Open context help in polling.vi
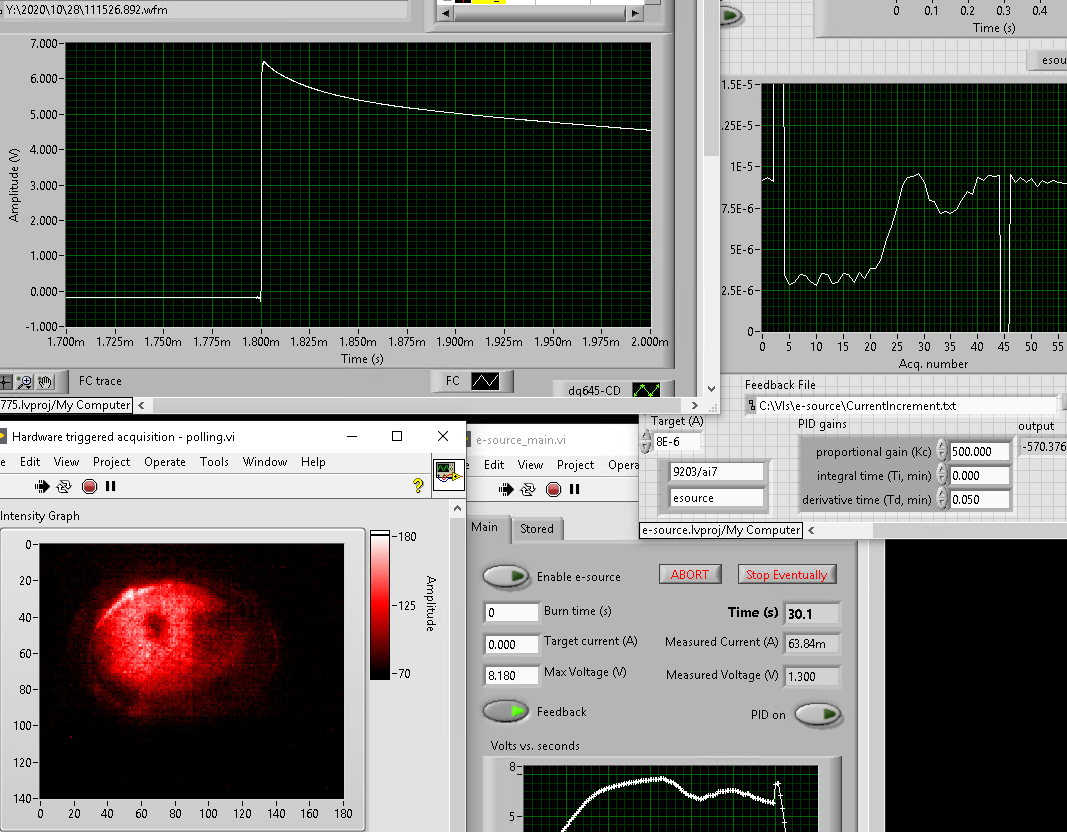This screenshot has width=1067, height=832. point(418,486)
